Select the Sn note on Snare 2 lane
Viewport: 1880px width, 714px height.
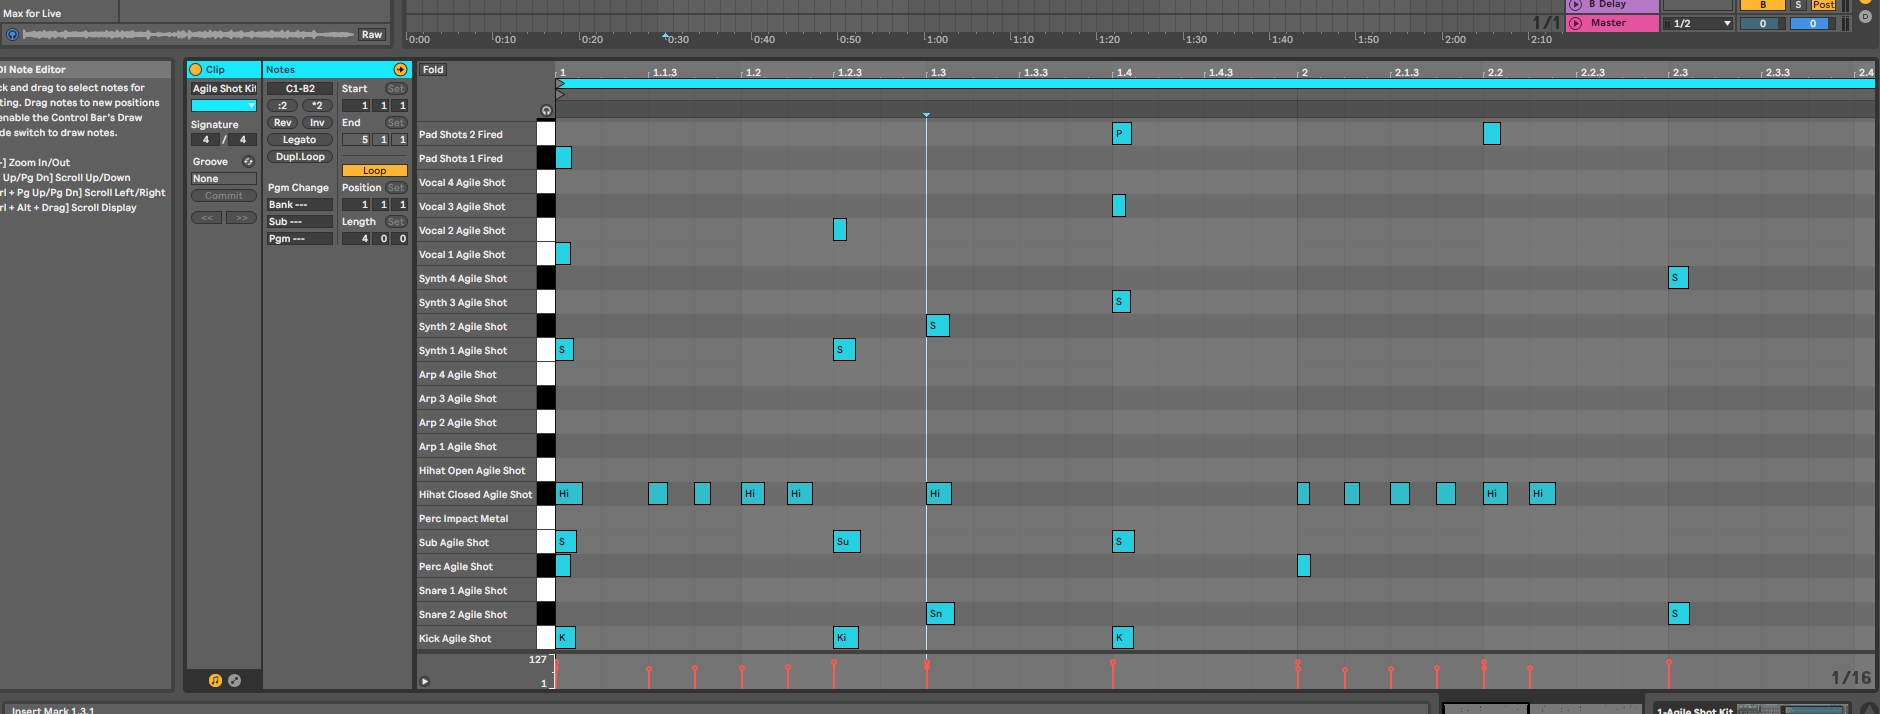(940, 614)
